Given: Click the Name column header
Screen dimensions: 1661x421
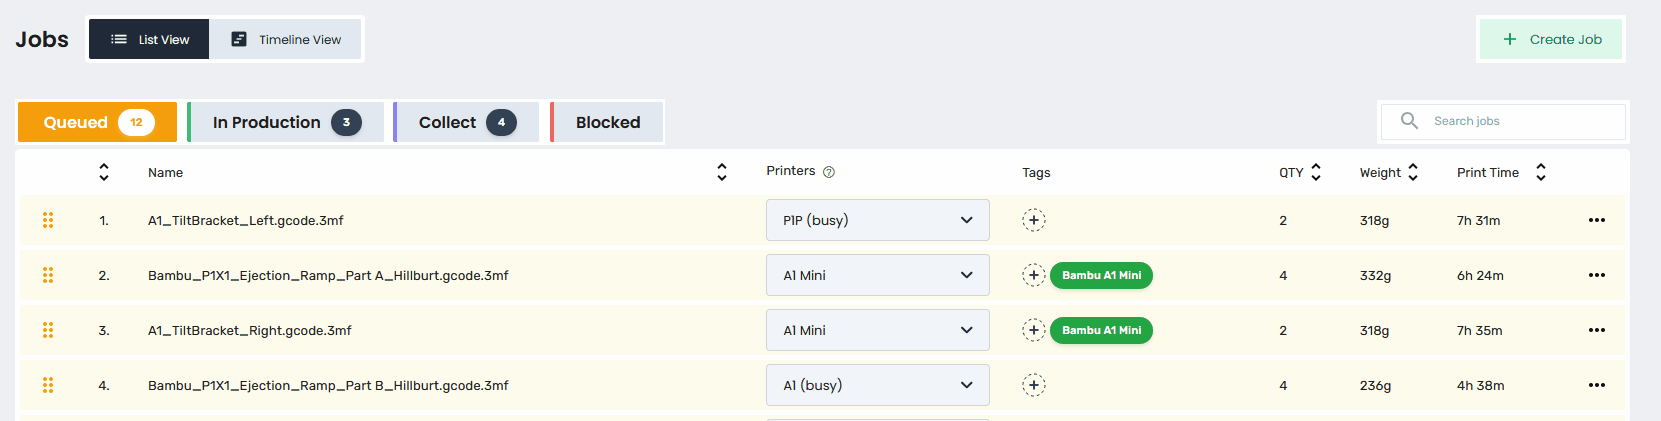Looking at the screenshot, I should tap(165, 172).
